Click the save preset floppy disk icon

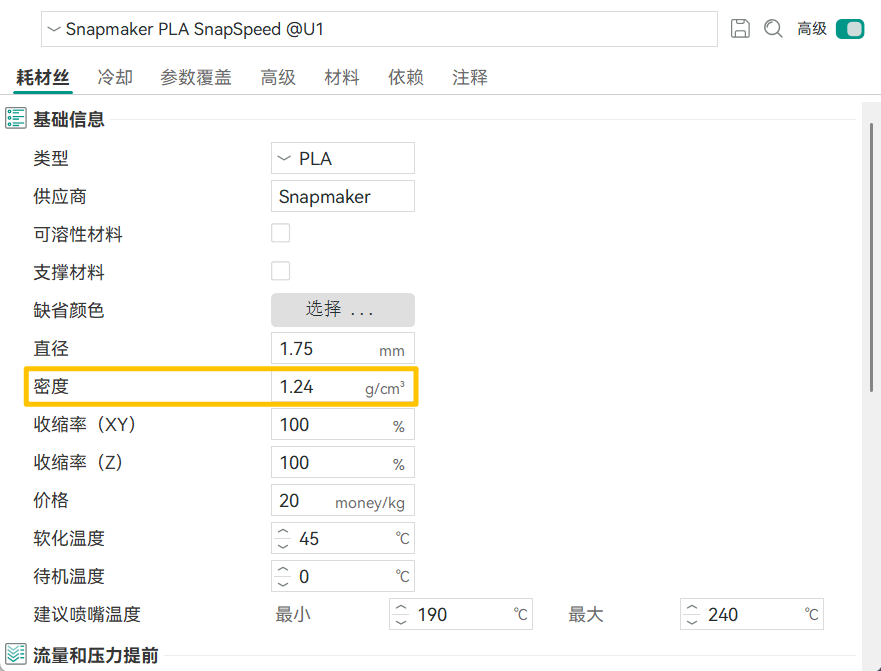click(740, 29)
